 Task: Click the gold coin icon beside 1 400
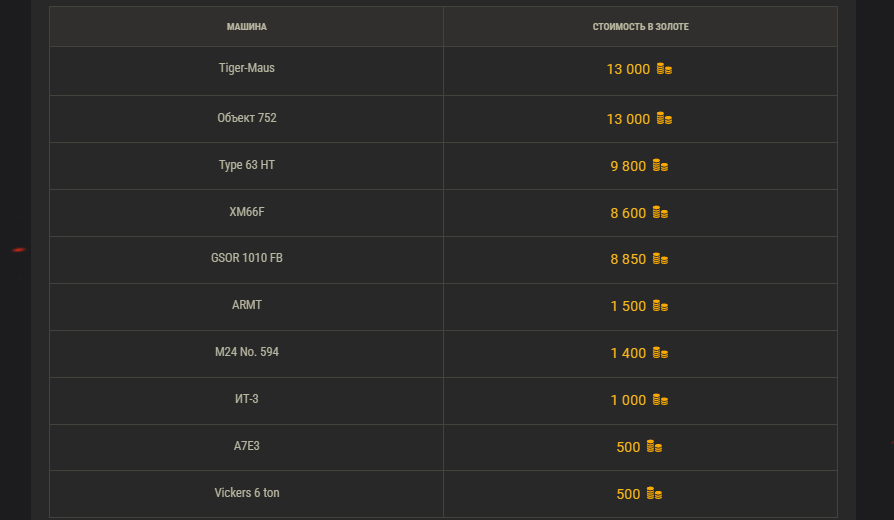tap(660, 353)
